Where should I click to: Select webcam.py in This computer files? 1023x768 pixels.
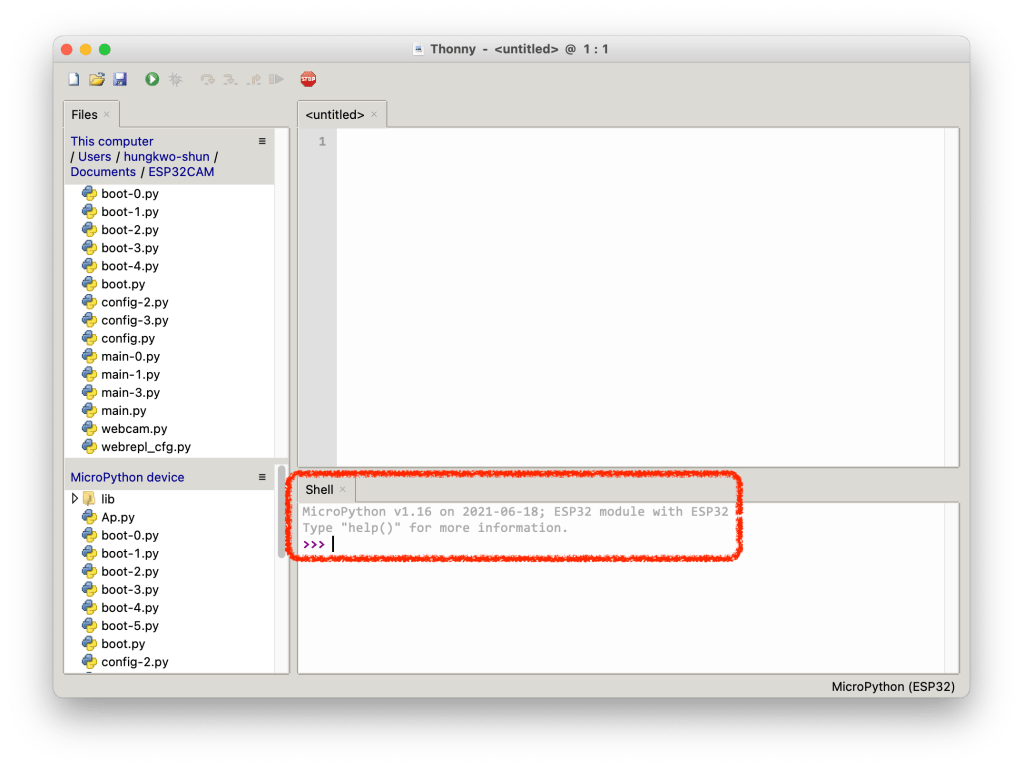click(x=133, y=428)
